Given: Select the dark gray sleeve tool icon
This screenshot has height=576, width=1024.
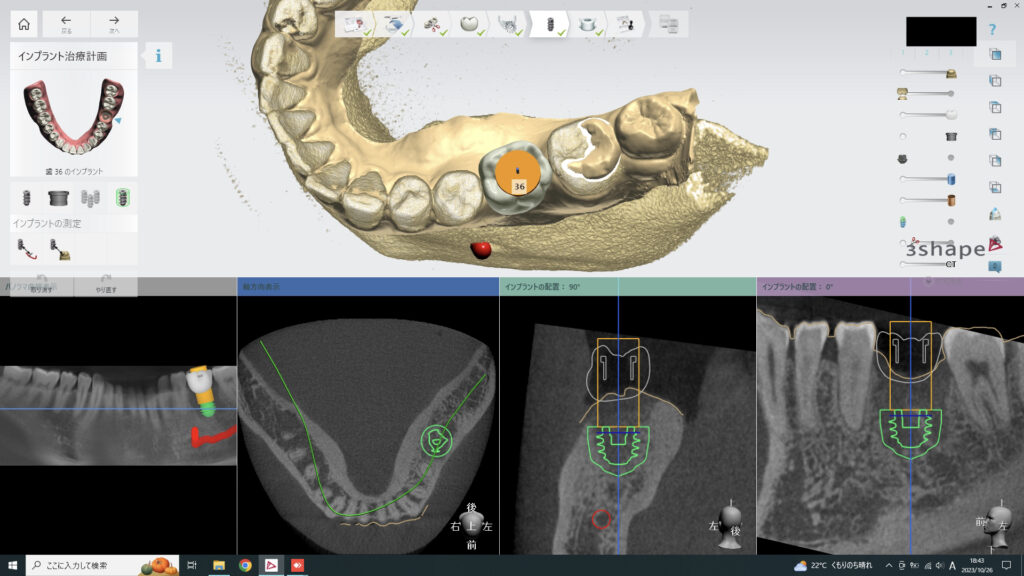Looking at the screenshot, I should pyautogui.click(x=58, y=197).
